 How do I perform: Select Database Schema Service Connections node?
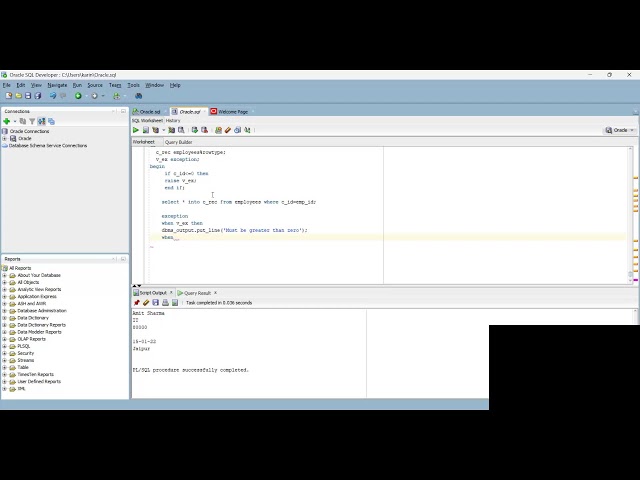click(x=48, y=146)
